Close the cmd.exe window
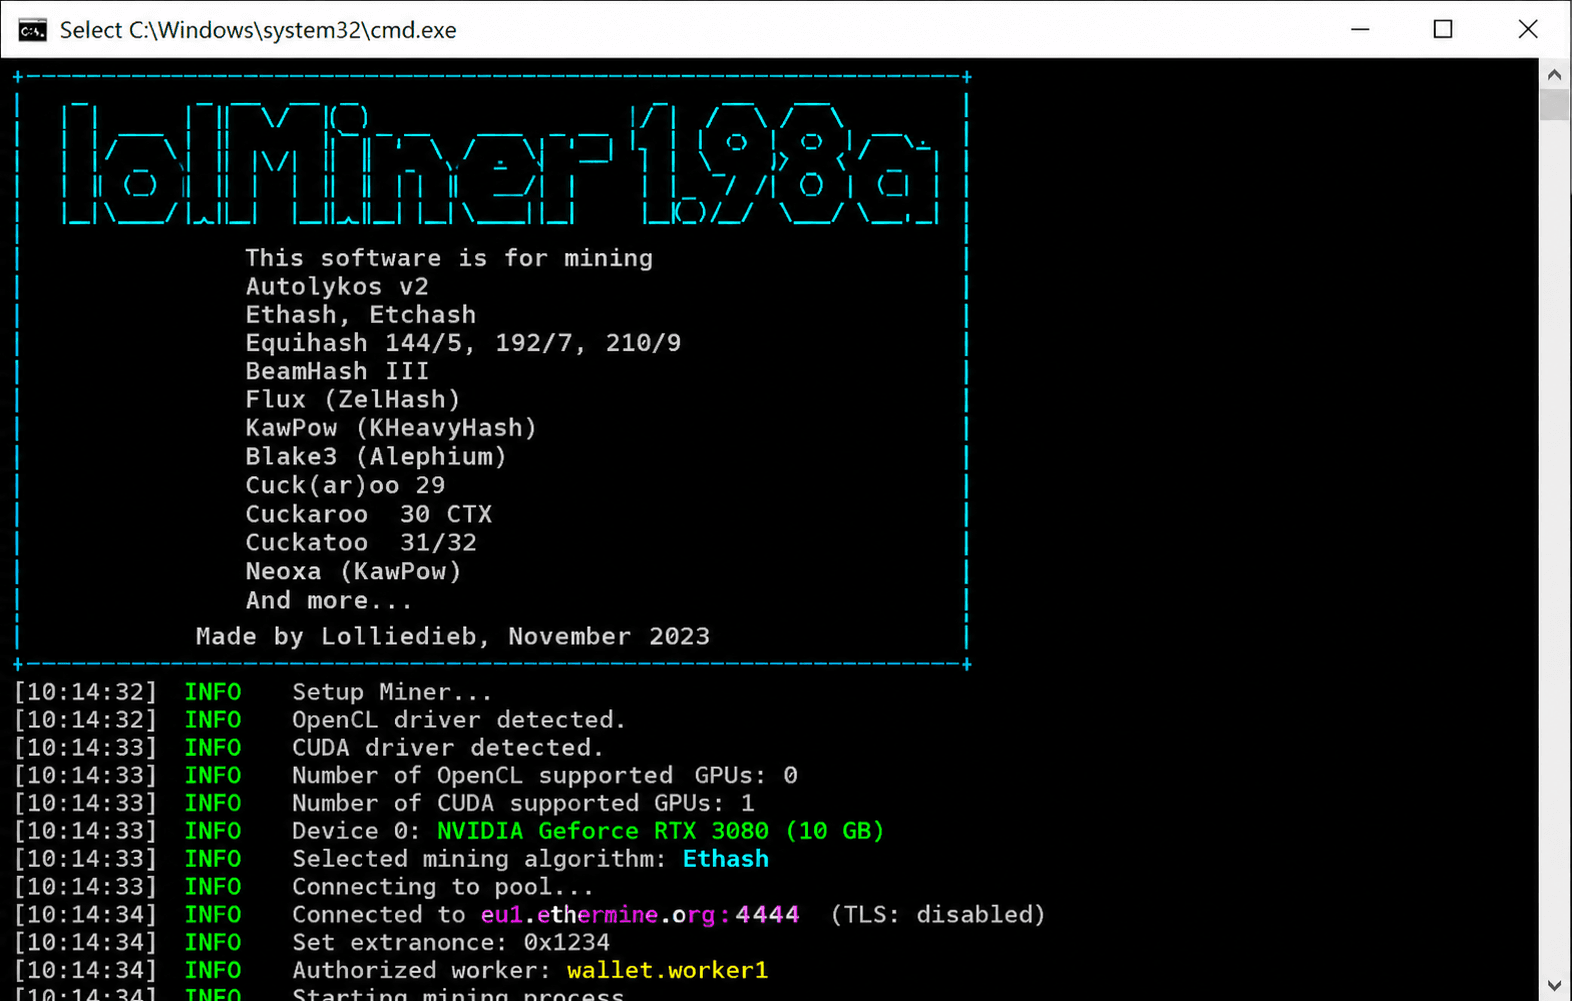The width and height of the screenshot is (1572, 1001). coord(1528,29)
